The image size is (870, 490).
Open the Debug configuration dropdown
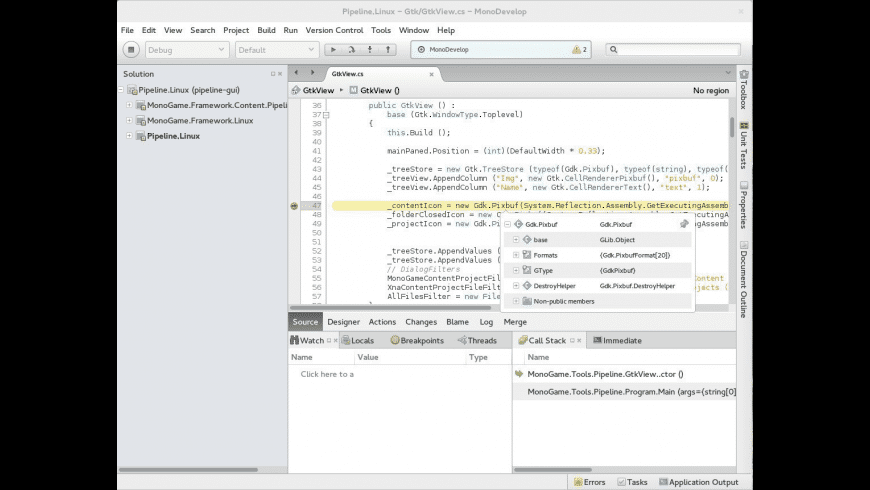(x=187, y=49)
